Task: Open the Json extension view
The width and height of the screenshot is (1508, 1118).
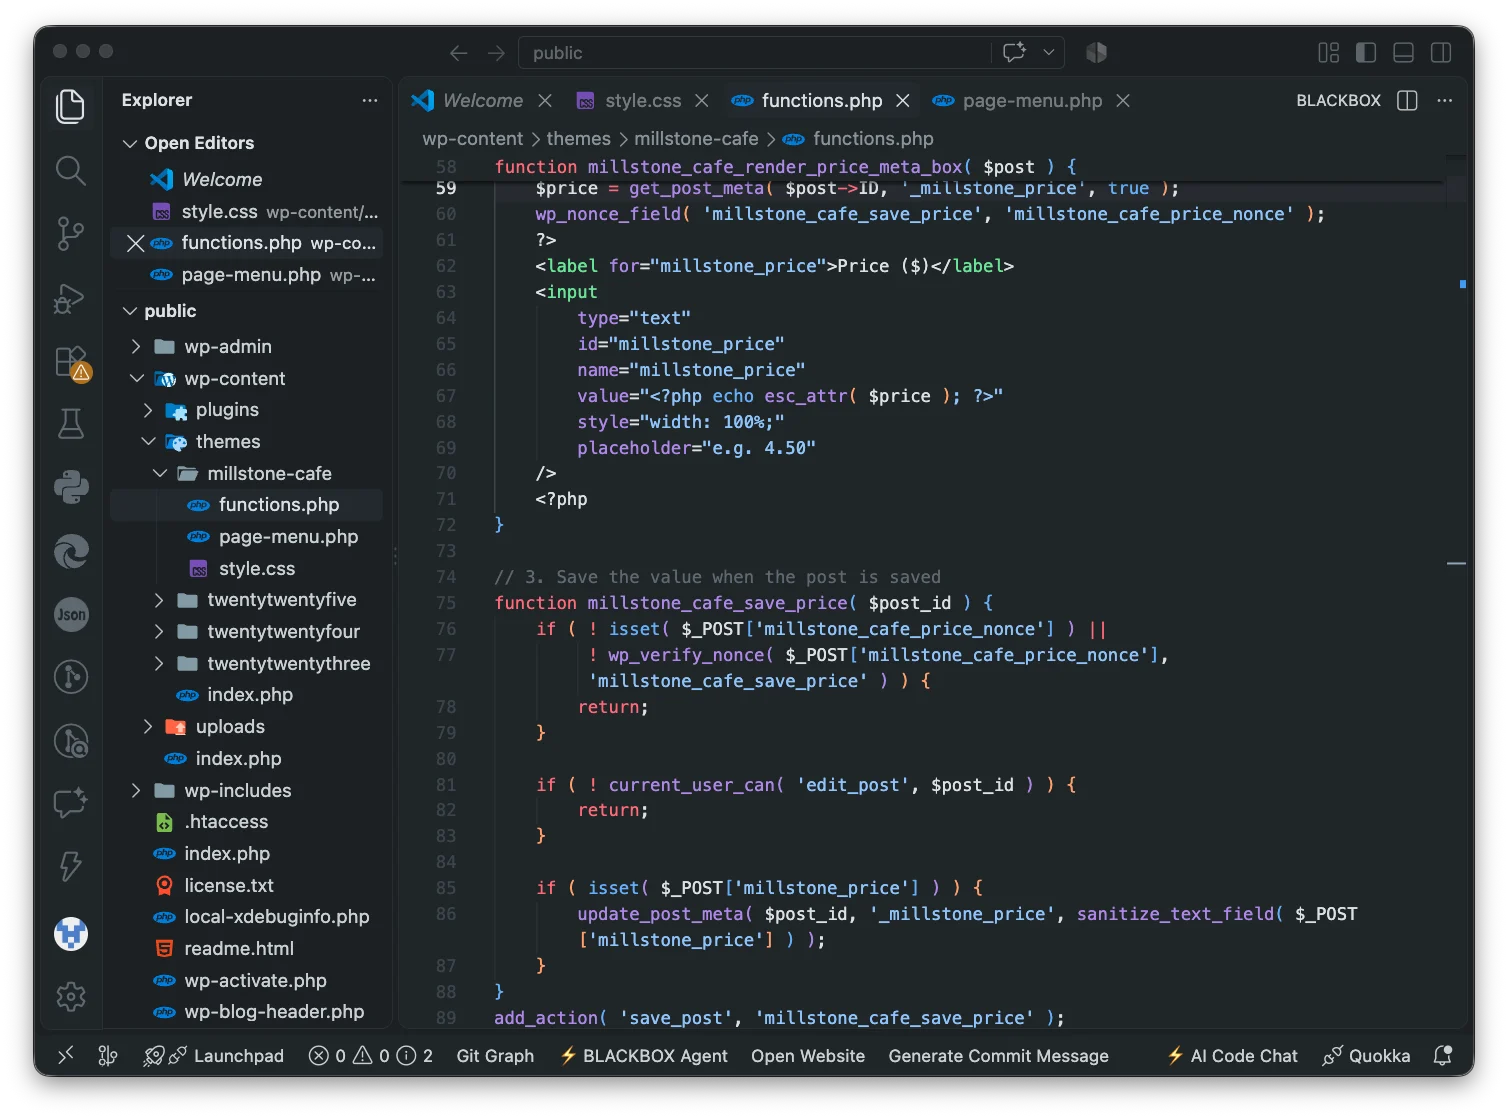Action: pos(71,614)
